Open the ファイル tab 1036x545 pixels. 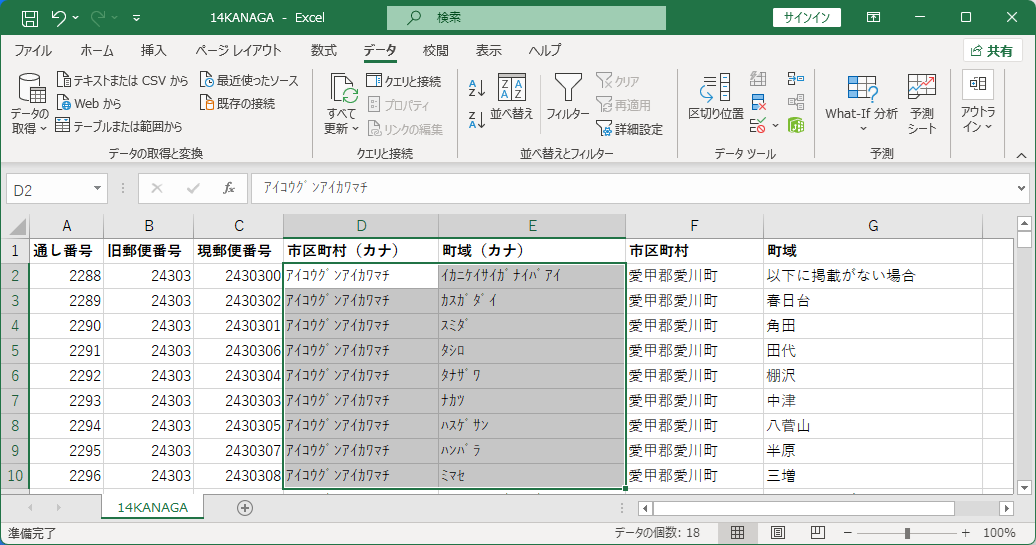coord(33,50)
